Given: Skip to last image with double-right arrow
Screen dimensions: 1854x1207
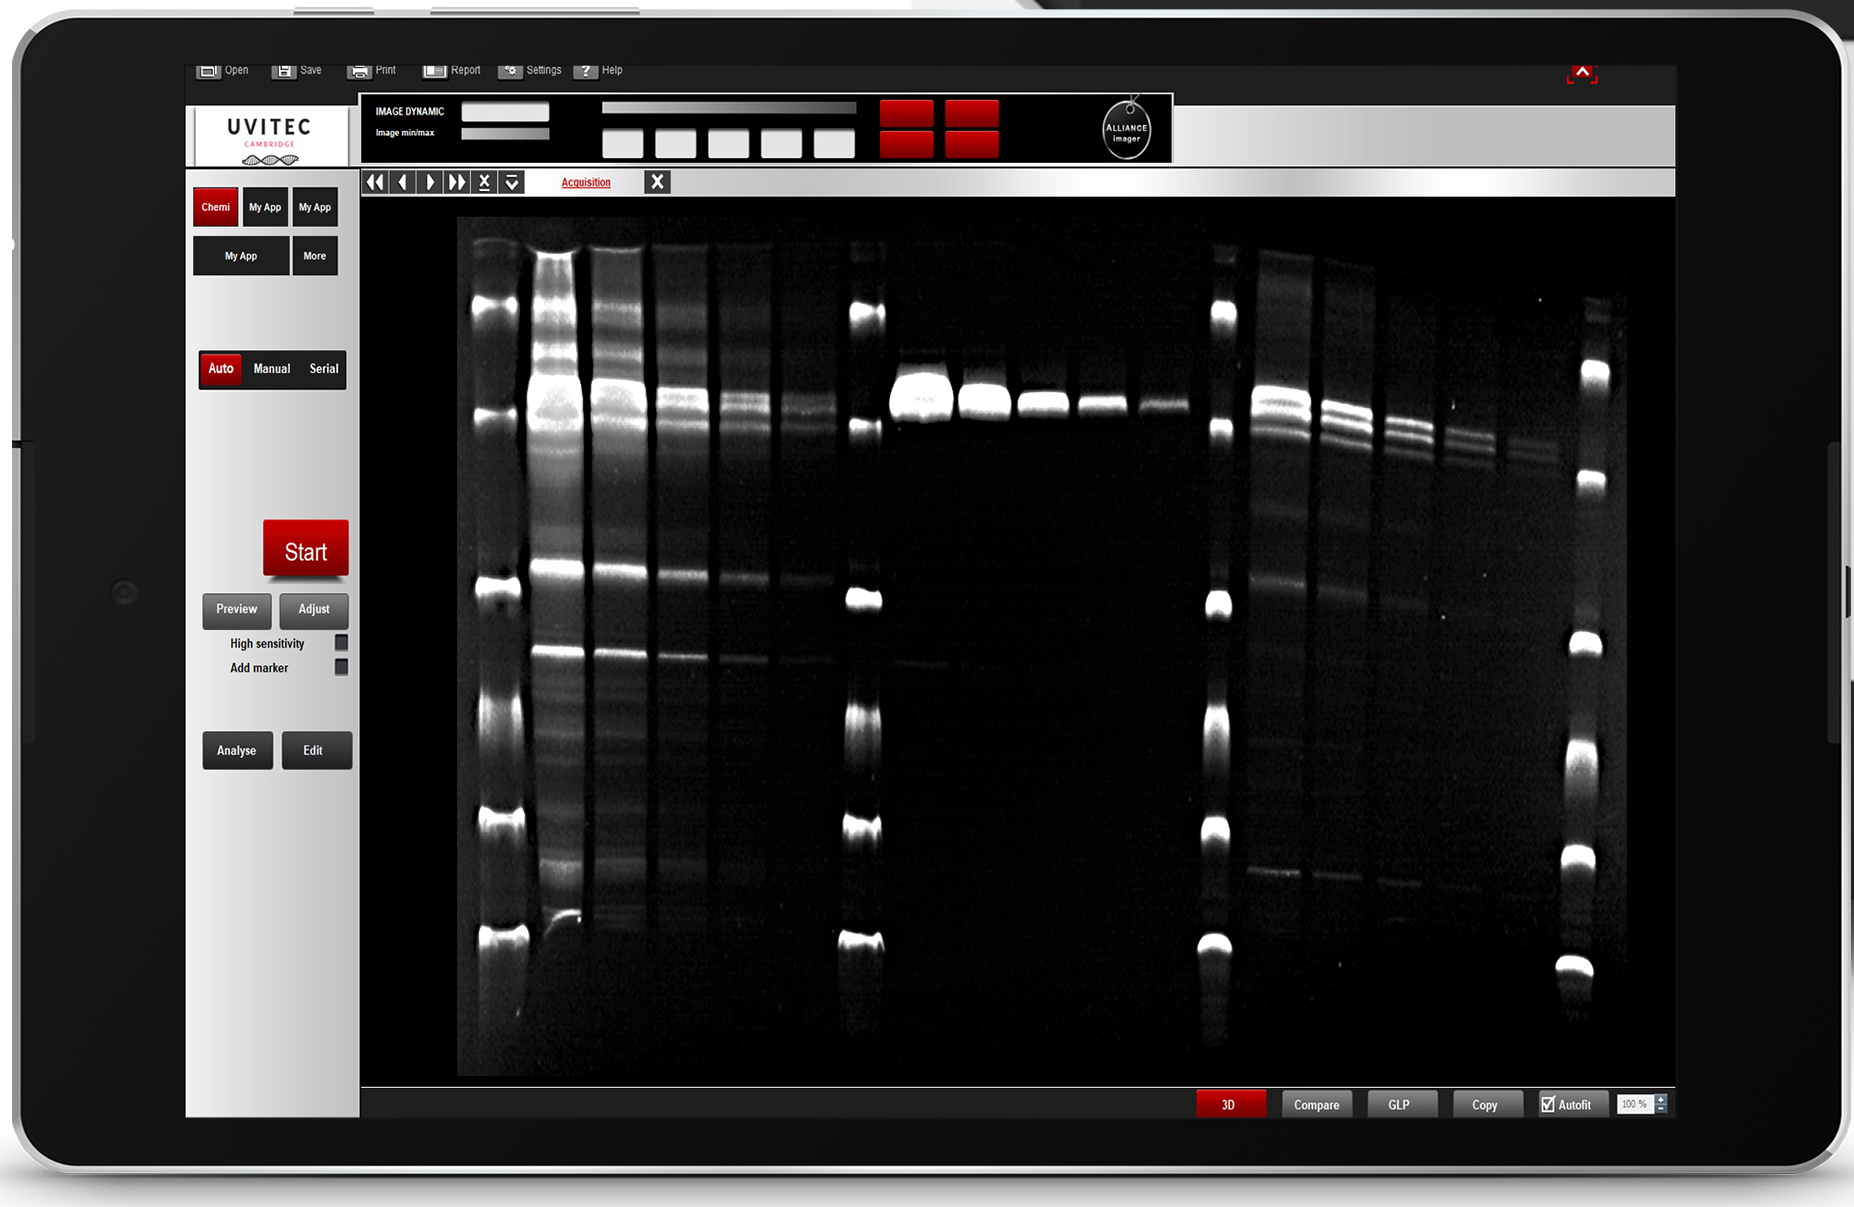Looking at the screenshot, I should tap(457, 182).
